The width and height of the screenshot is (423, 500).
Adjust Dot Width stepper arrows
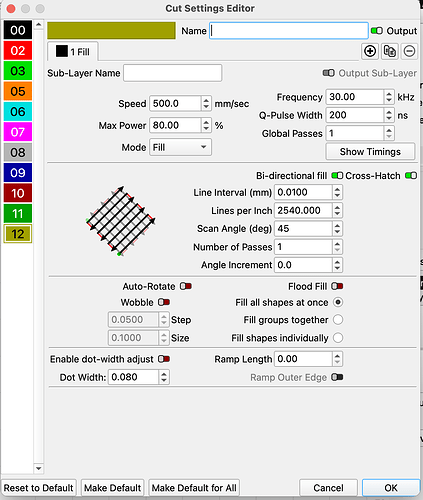[x=164, y=377]
